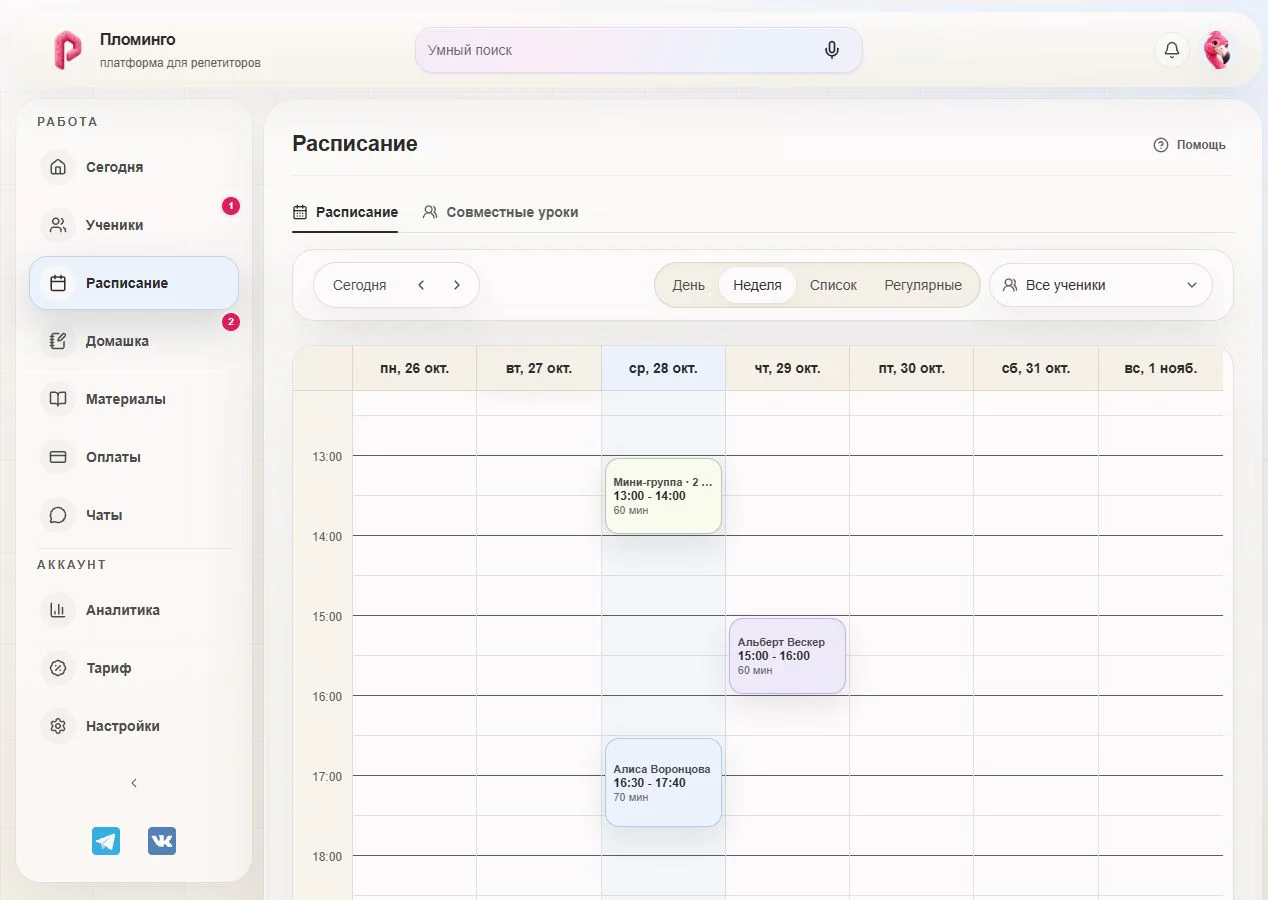The height and width of the screenshot is (900, 1268).
Task: Click the Помощь question mark icon
Action: coord(1161,145)
